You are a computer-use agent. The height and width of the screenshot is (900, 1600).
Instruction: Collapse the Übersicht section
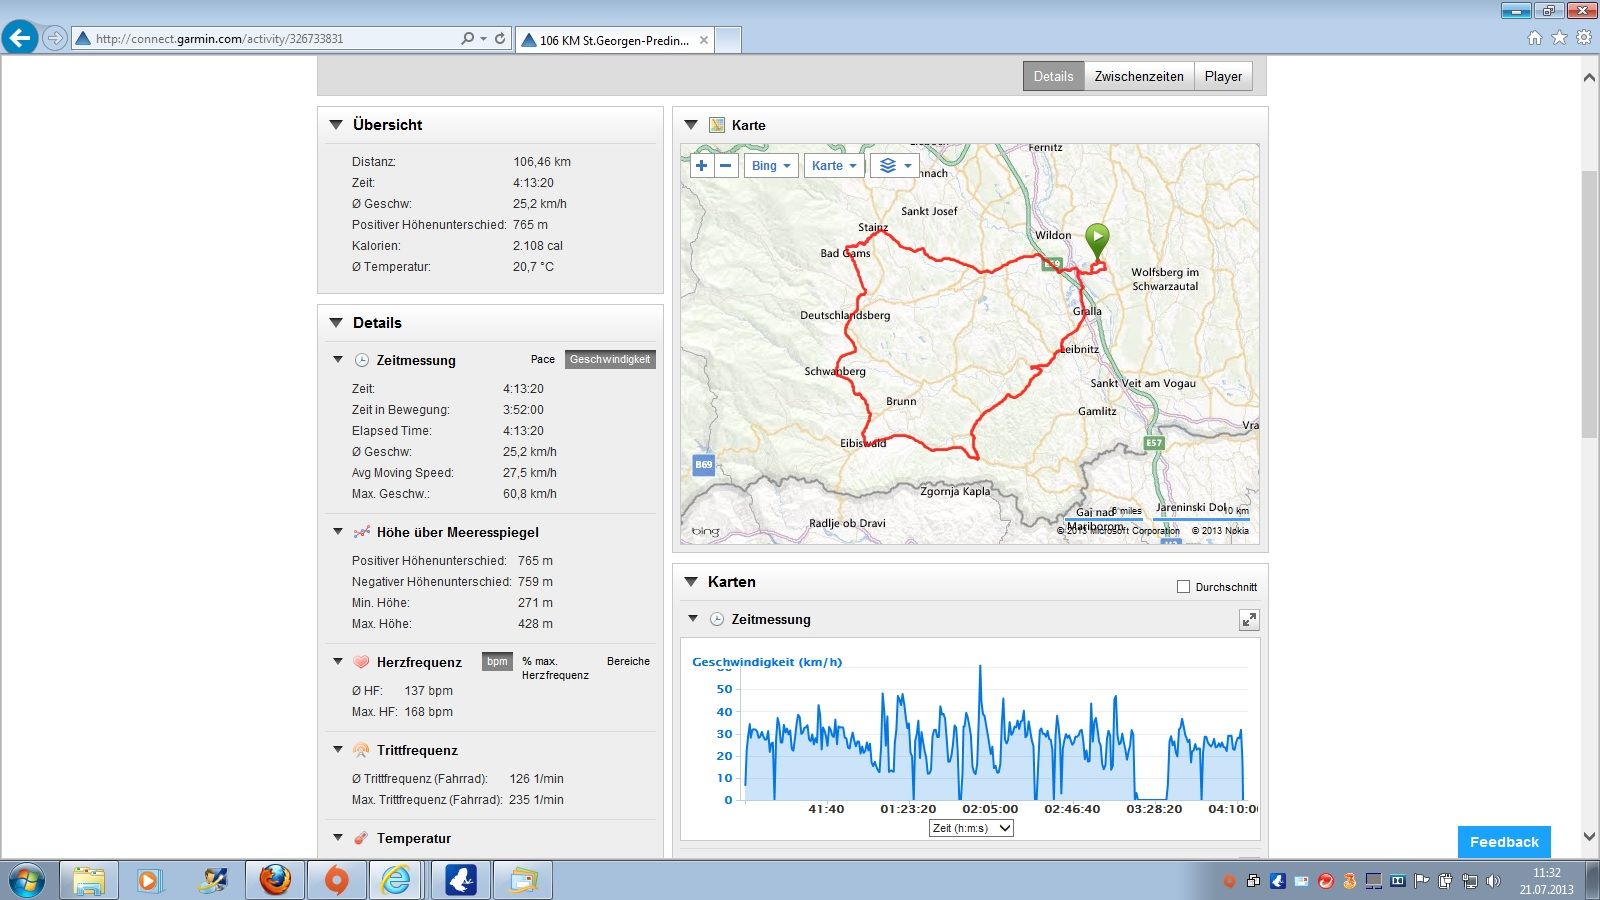coord(336,125)
